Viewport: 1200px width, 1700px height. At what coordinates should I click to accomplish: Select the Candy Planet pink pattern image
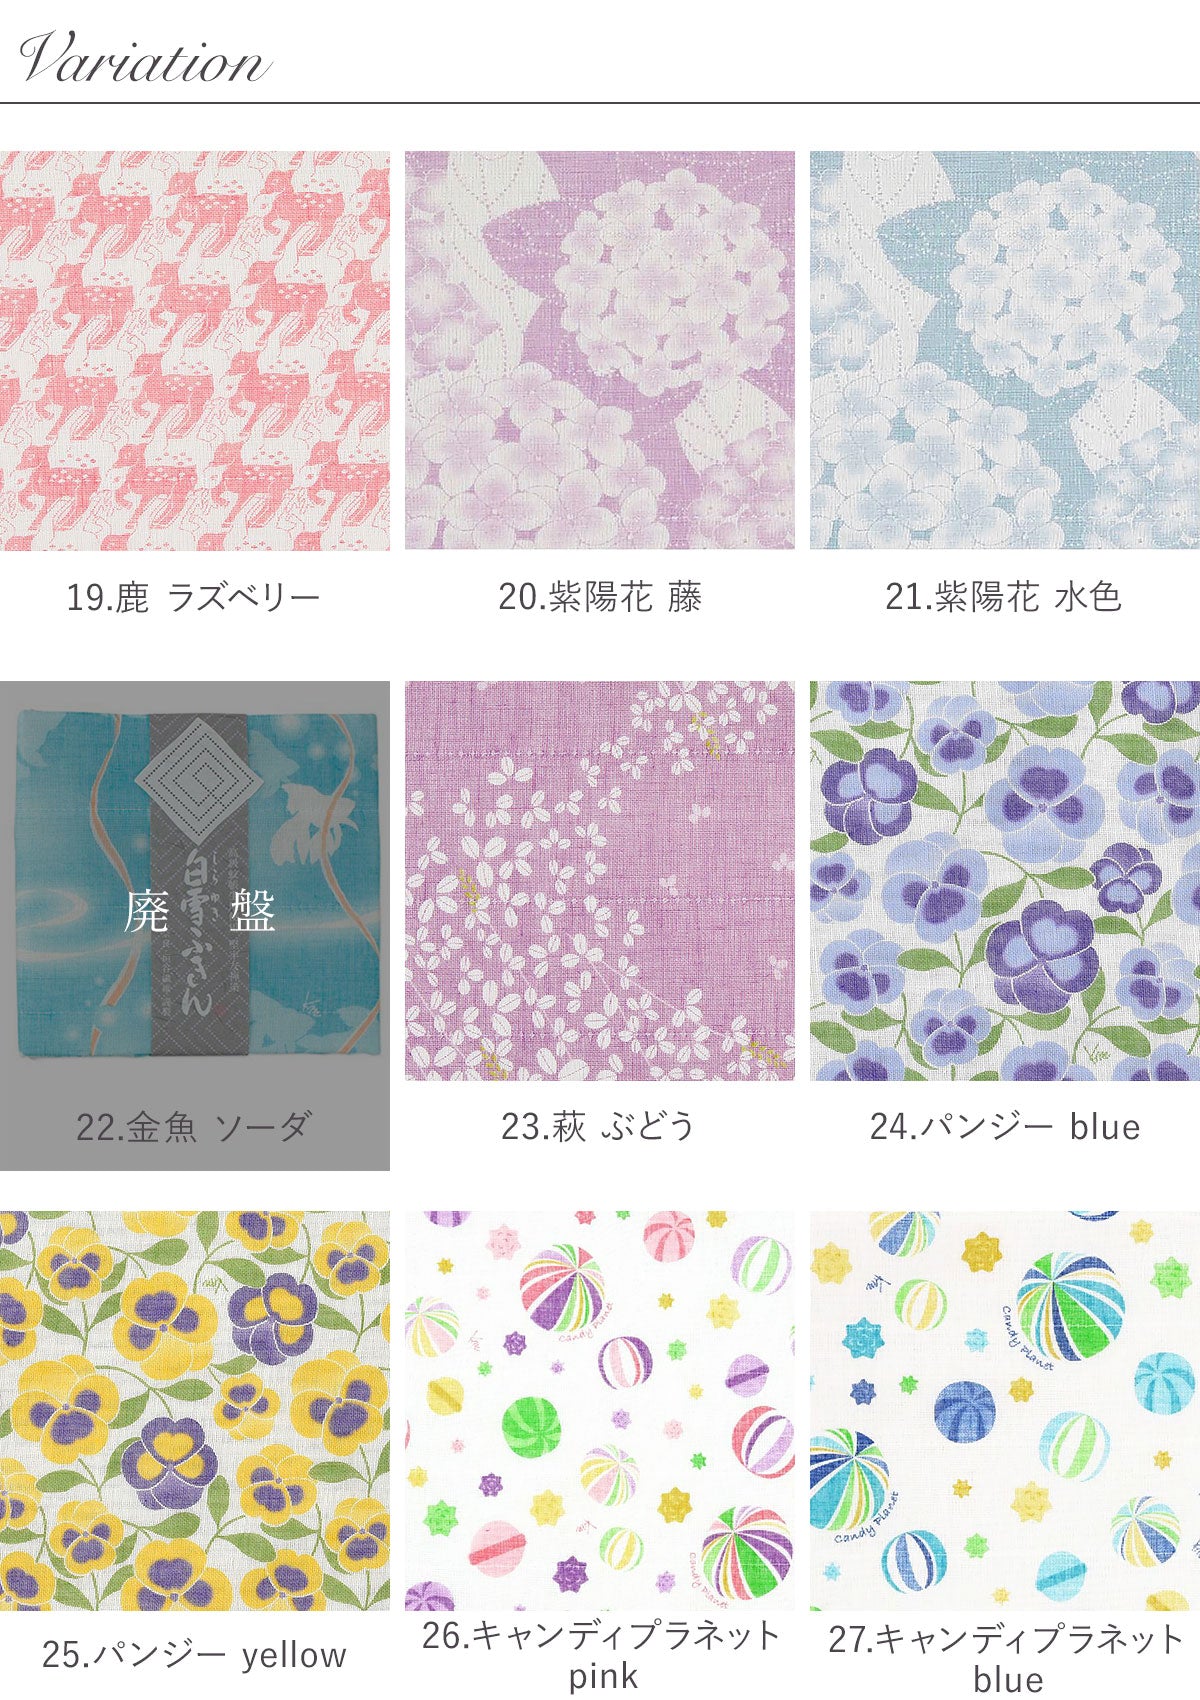pyautogui.click(x=600, y=1411)
